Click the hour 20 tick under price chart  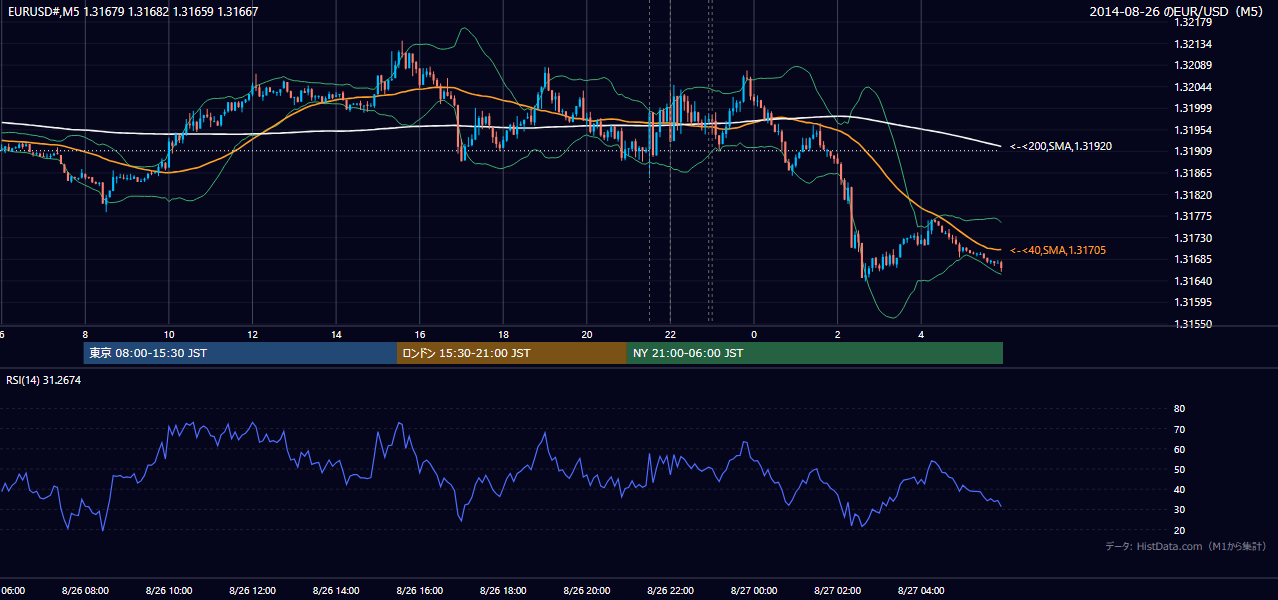[x=587, y=335]
